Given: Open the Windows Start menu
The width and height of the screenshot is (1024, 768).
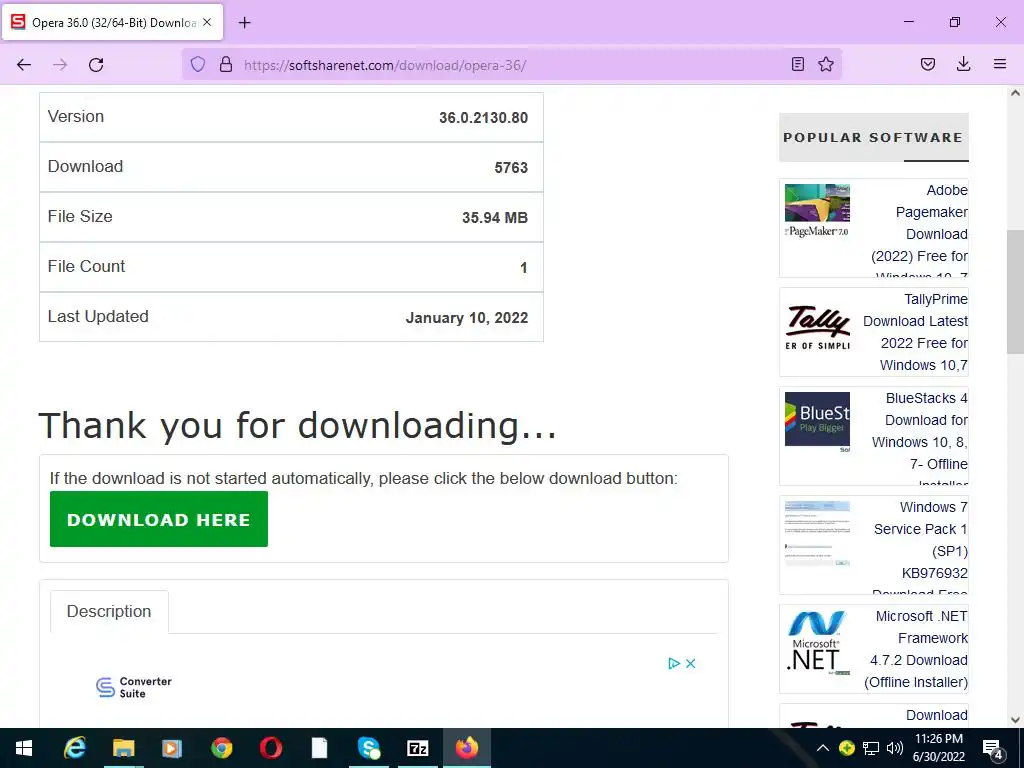Looking at the screenshot, I should 24,748.
